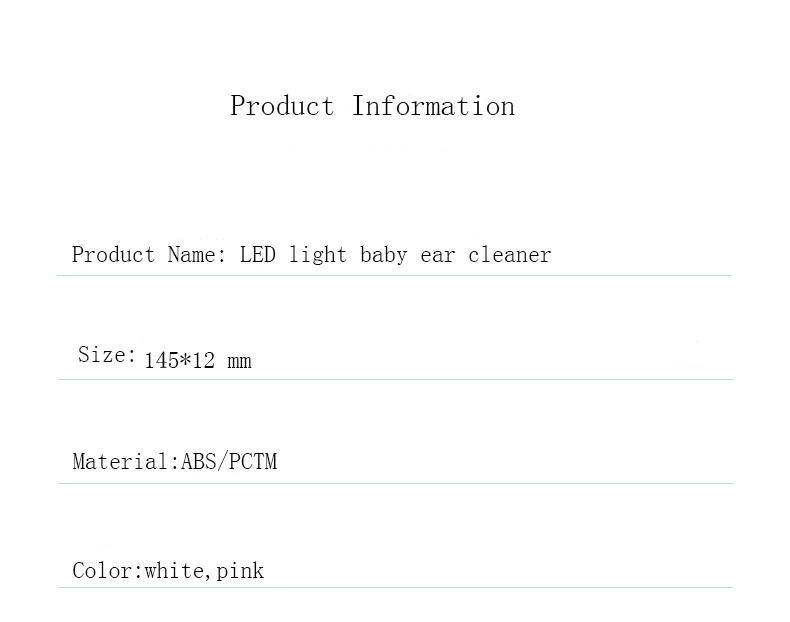Click the line under Size row
790x622 pixels.
click(395, 379)
